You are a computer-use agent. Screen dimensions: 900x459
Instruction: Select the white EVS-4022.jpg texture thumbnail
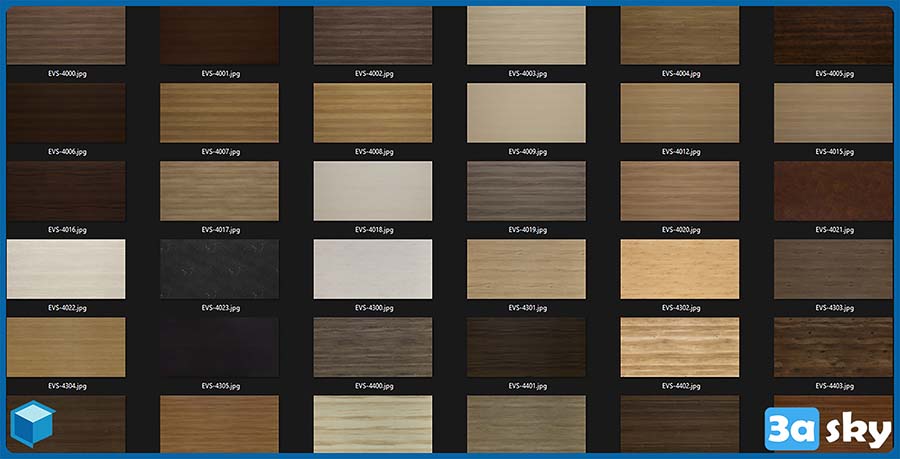pos(66,269)
